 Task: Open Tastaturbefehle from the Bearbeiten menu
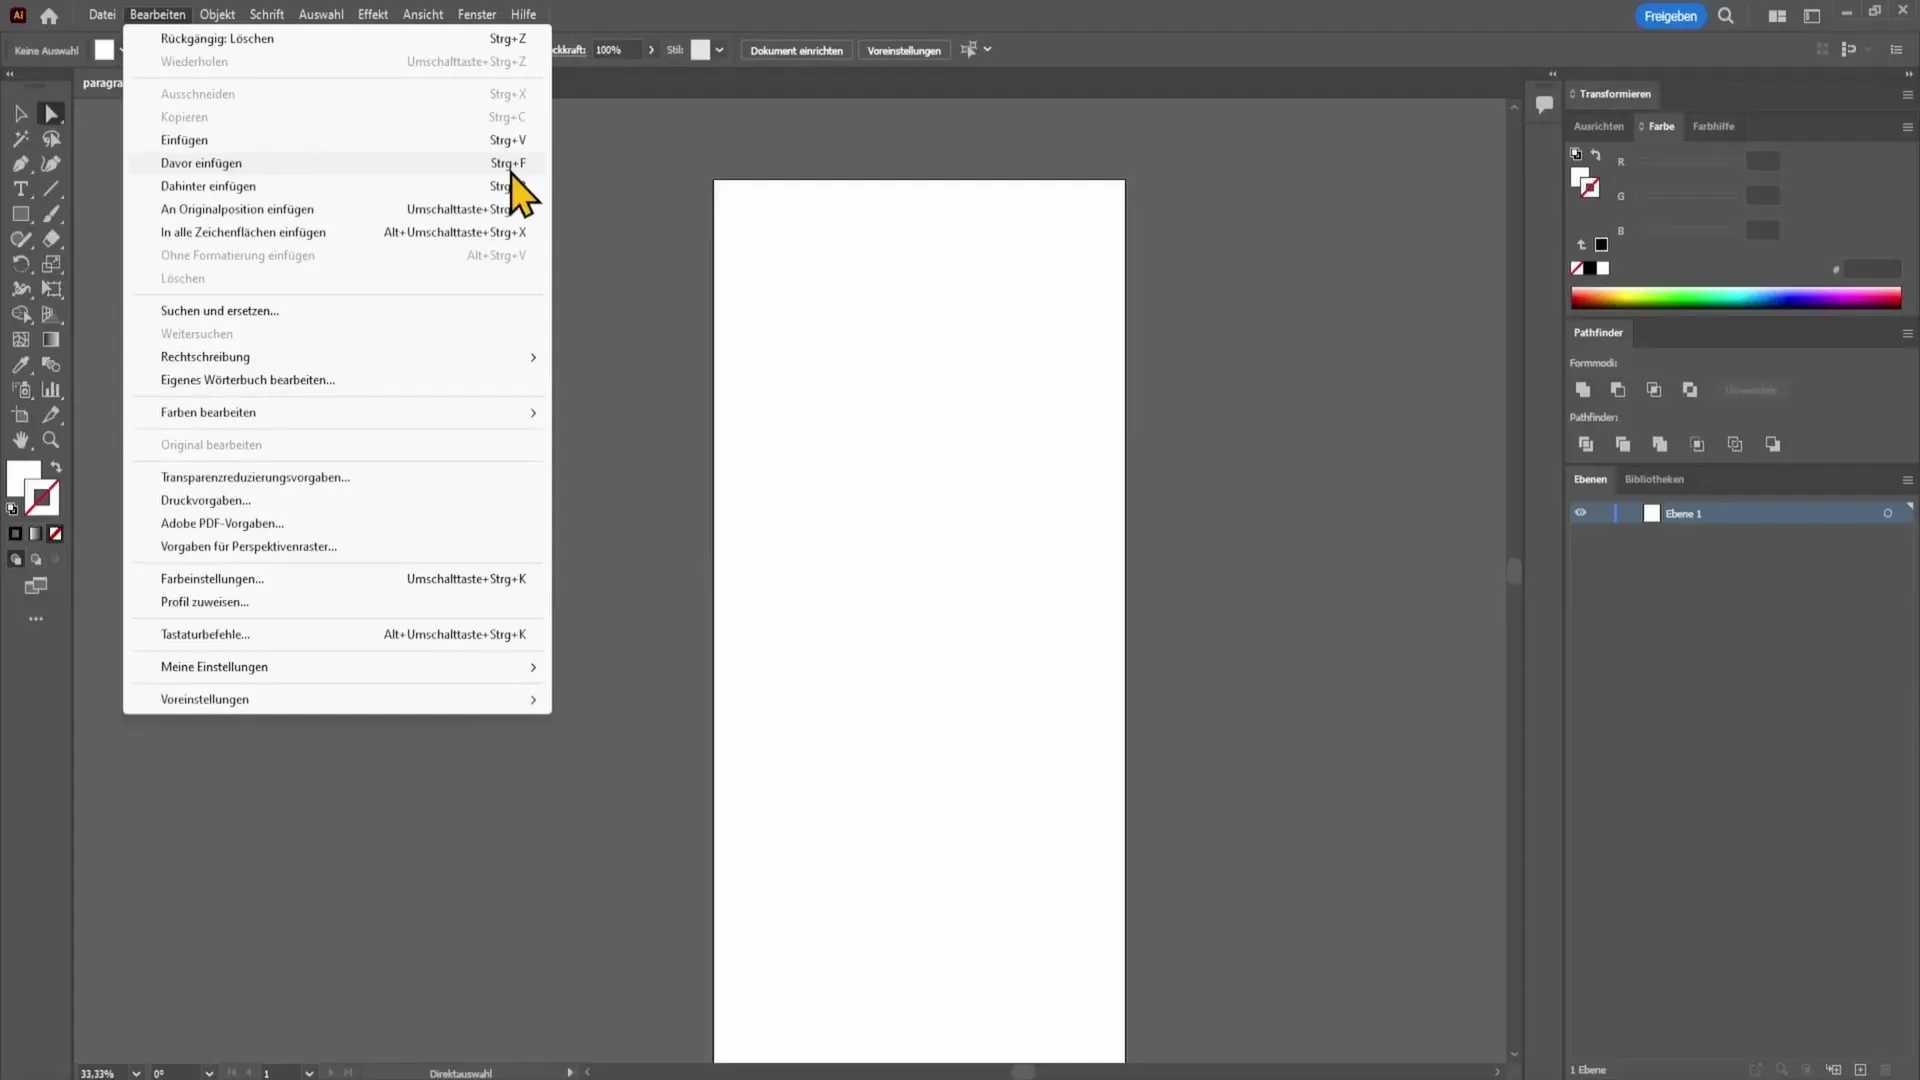338,635
